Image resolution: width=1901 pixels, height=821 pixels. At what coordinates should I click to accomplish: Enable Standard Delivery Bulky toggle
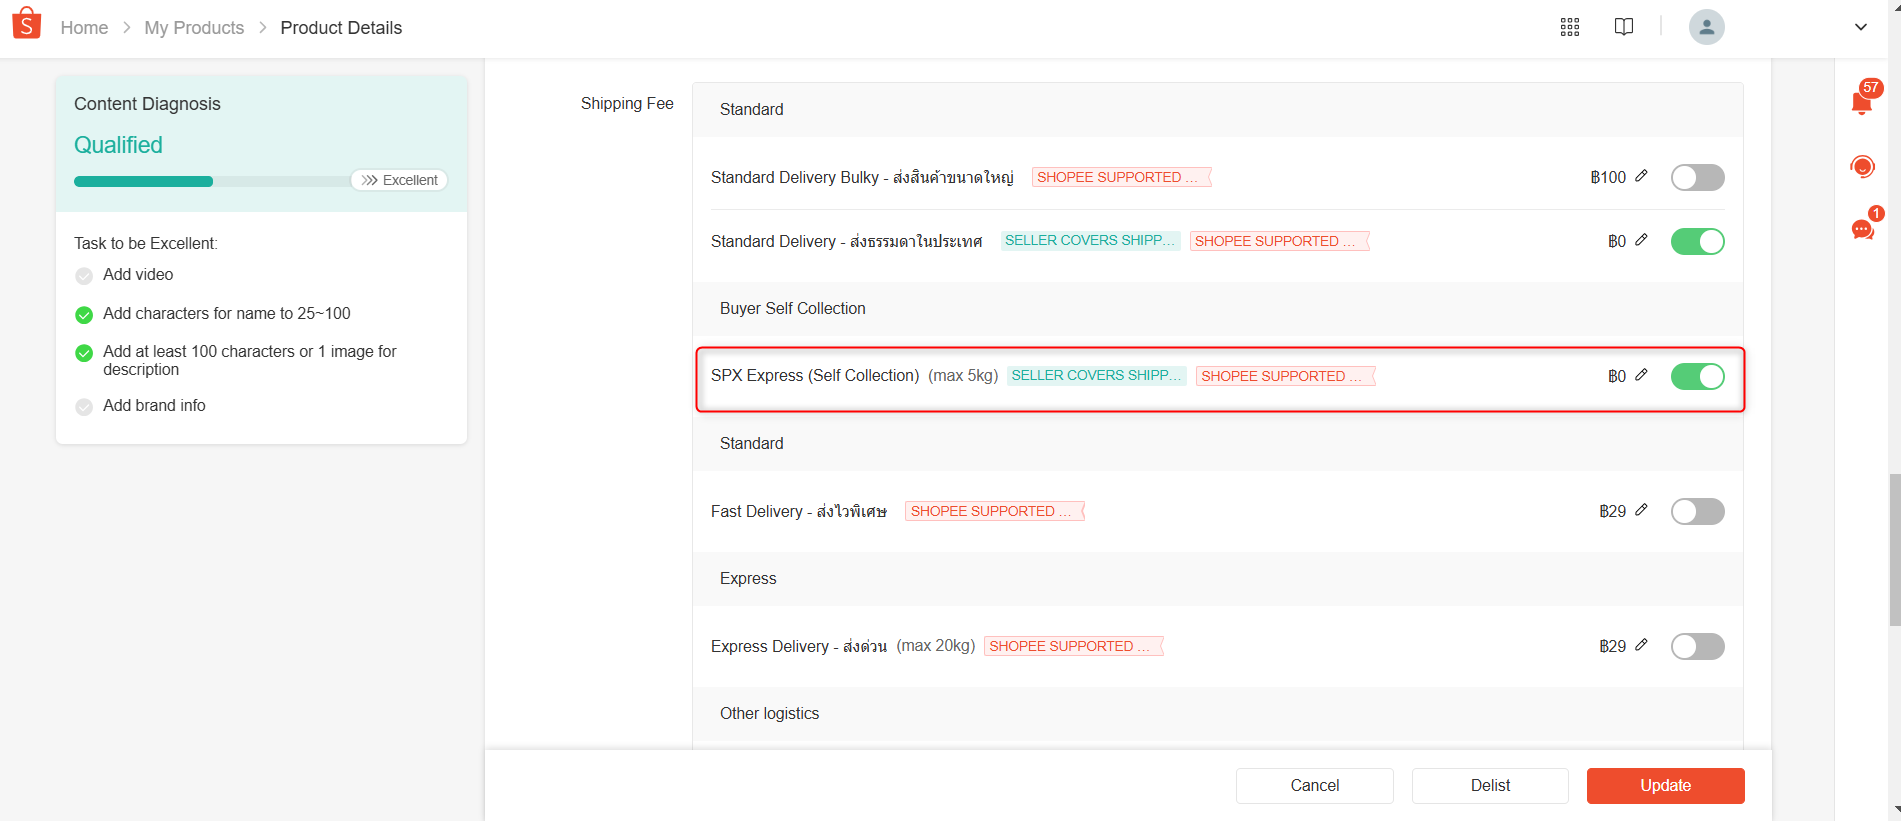coord(1697,177)
